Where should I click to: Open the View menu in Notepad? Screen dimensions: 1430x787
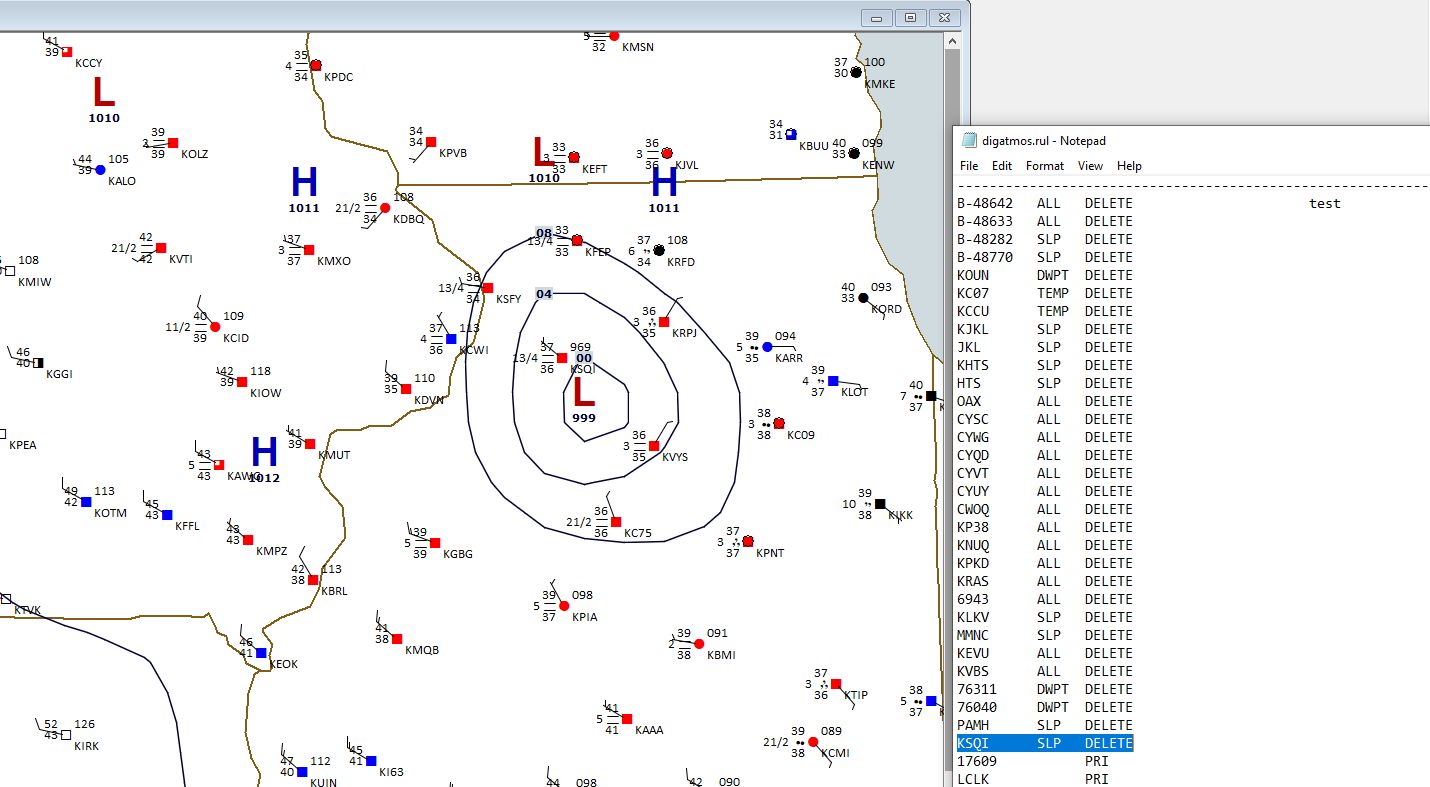pyautogui.click(x=1090, y=166)
